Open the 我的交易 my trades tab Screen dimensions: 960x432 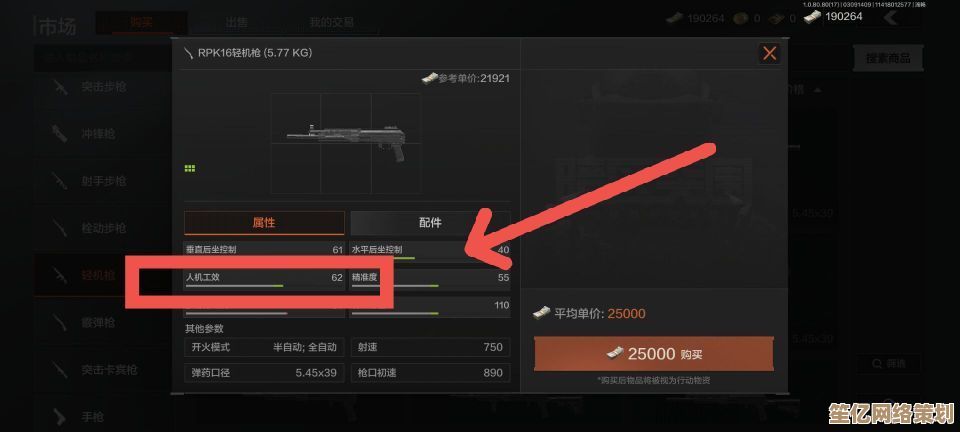[331, 23]
